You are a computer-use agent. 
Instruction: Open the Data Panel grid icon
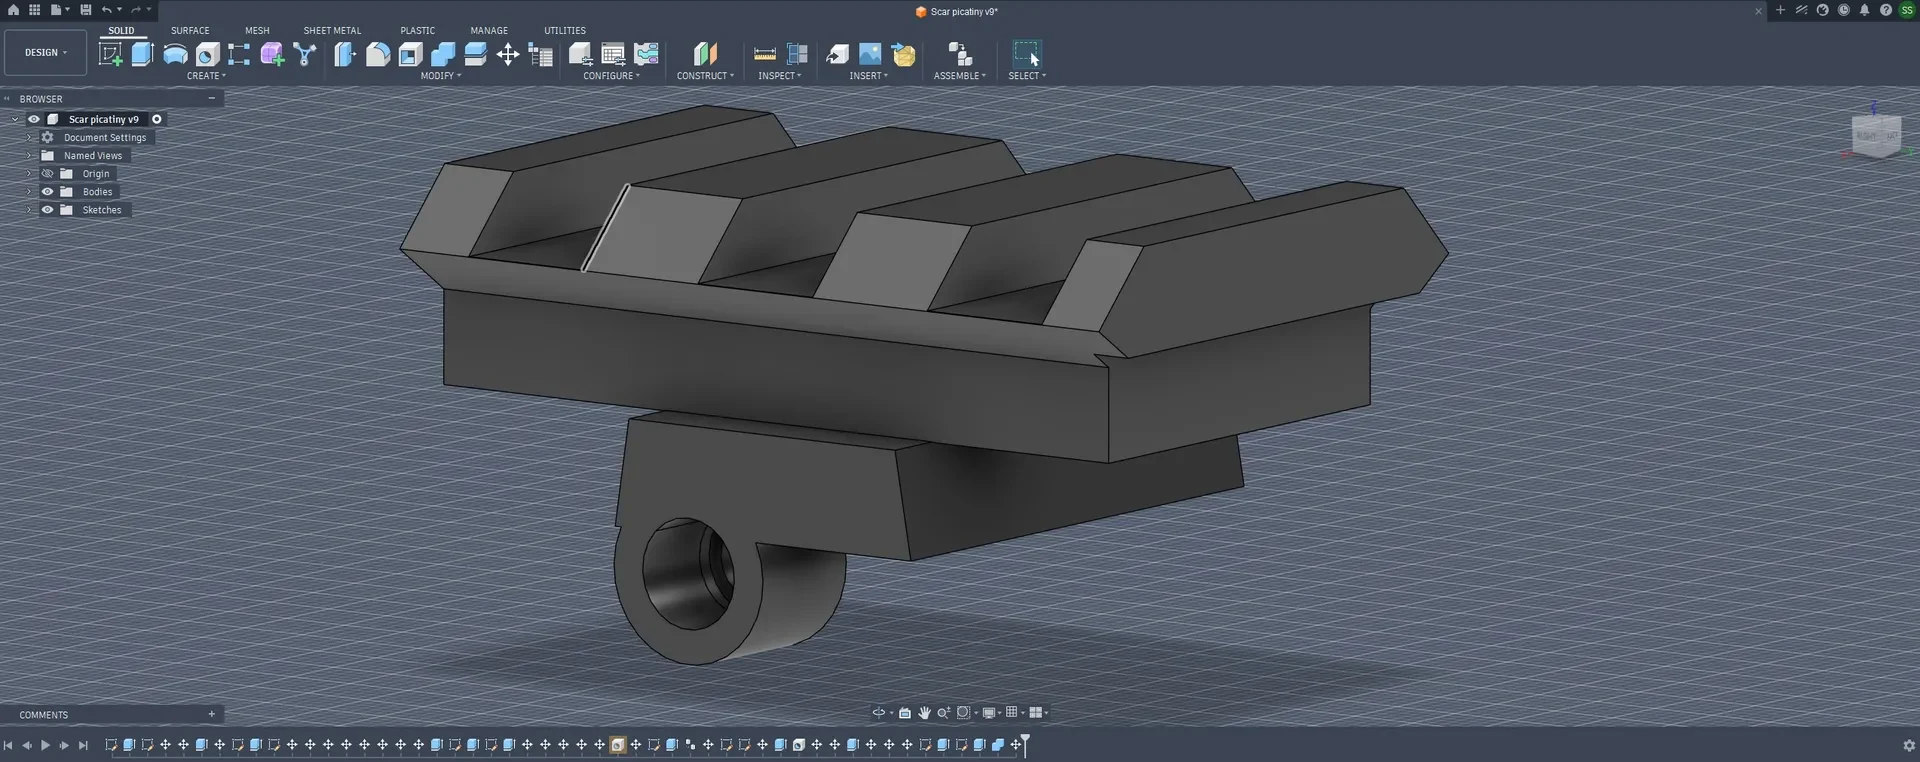34,10
